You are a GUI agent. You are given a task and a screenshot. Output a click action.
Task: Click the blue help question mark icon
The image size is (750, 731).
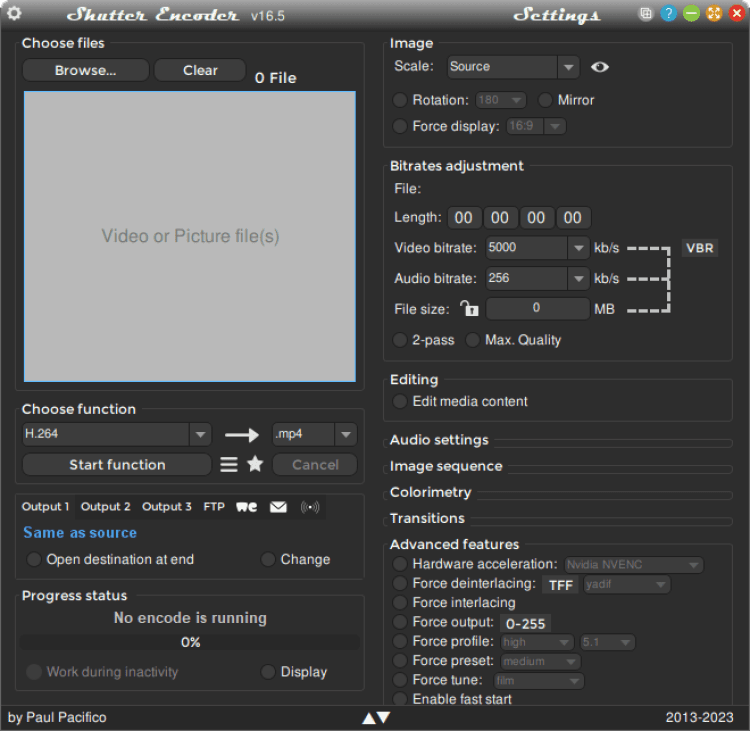tap(668, 14)
